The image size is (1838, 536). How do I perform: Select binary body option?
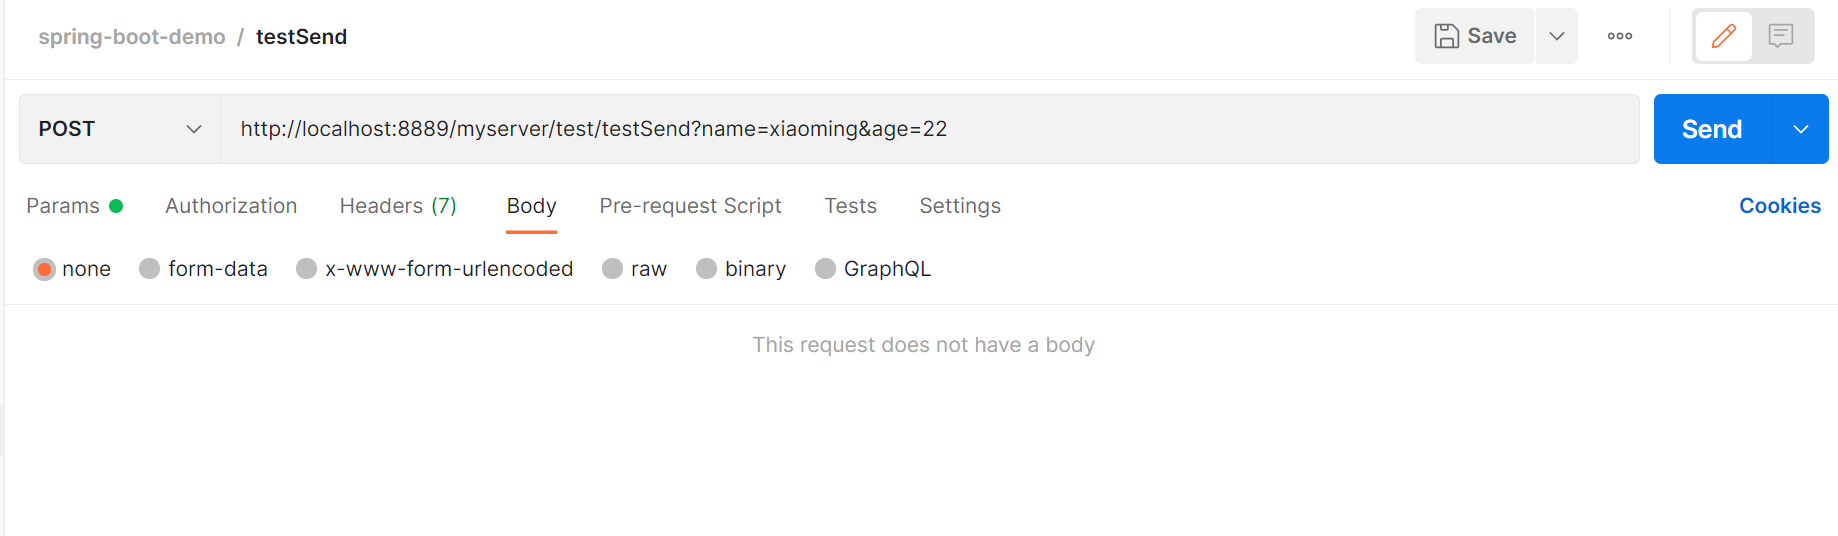point(707,269)
